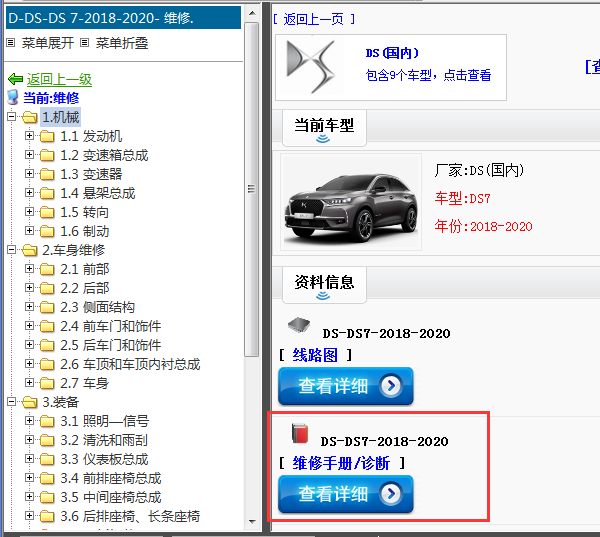
Task: Open the 维修手册/诊断 link
Action: tap(341, 463)
